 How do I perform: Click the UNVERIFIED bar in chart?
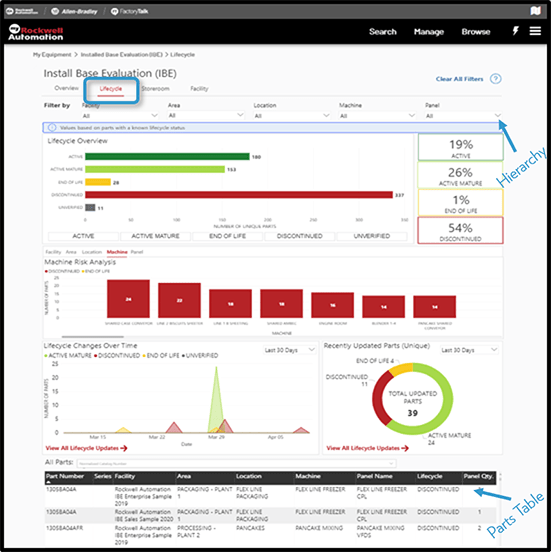pyautogui.click(x=90, y=207)
